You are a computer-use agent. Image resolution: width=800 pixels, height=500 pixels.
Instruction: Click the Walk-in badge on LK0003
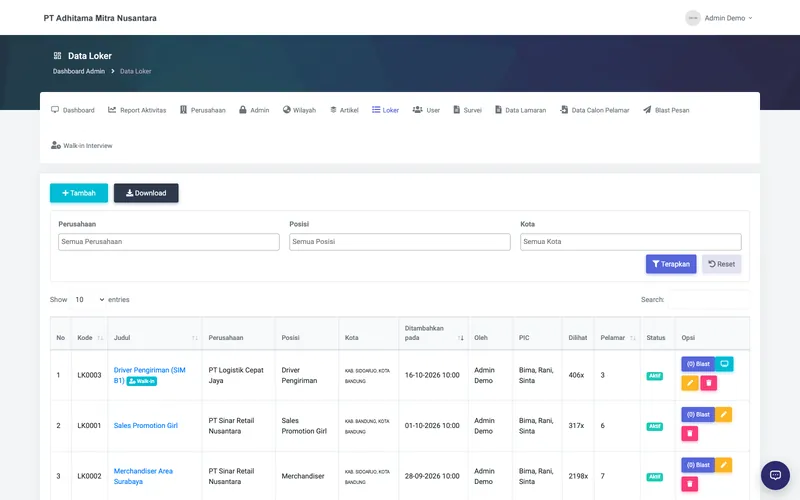(x=142, y=381)
